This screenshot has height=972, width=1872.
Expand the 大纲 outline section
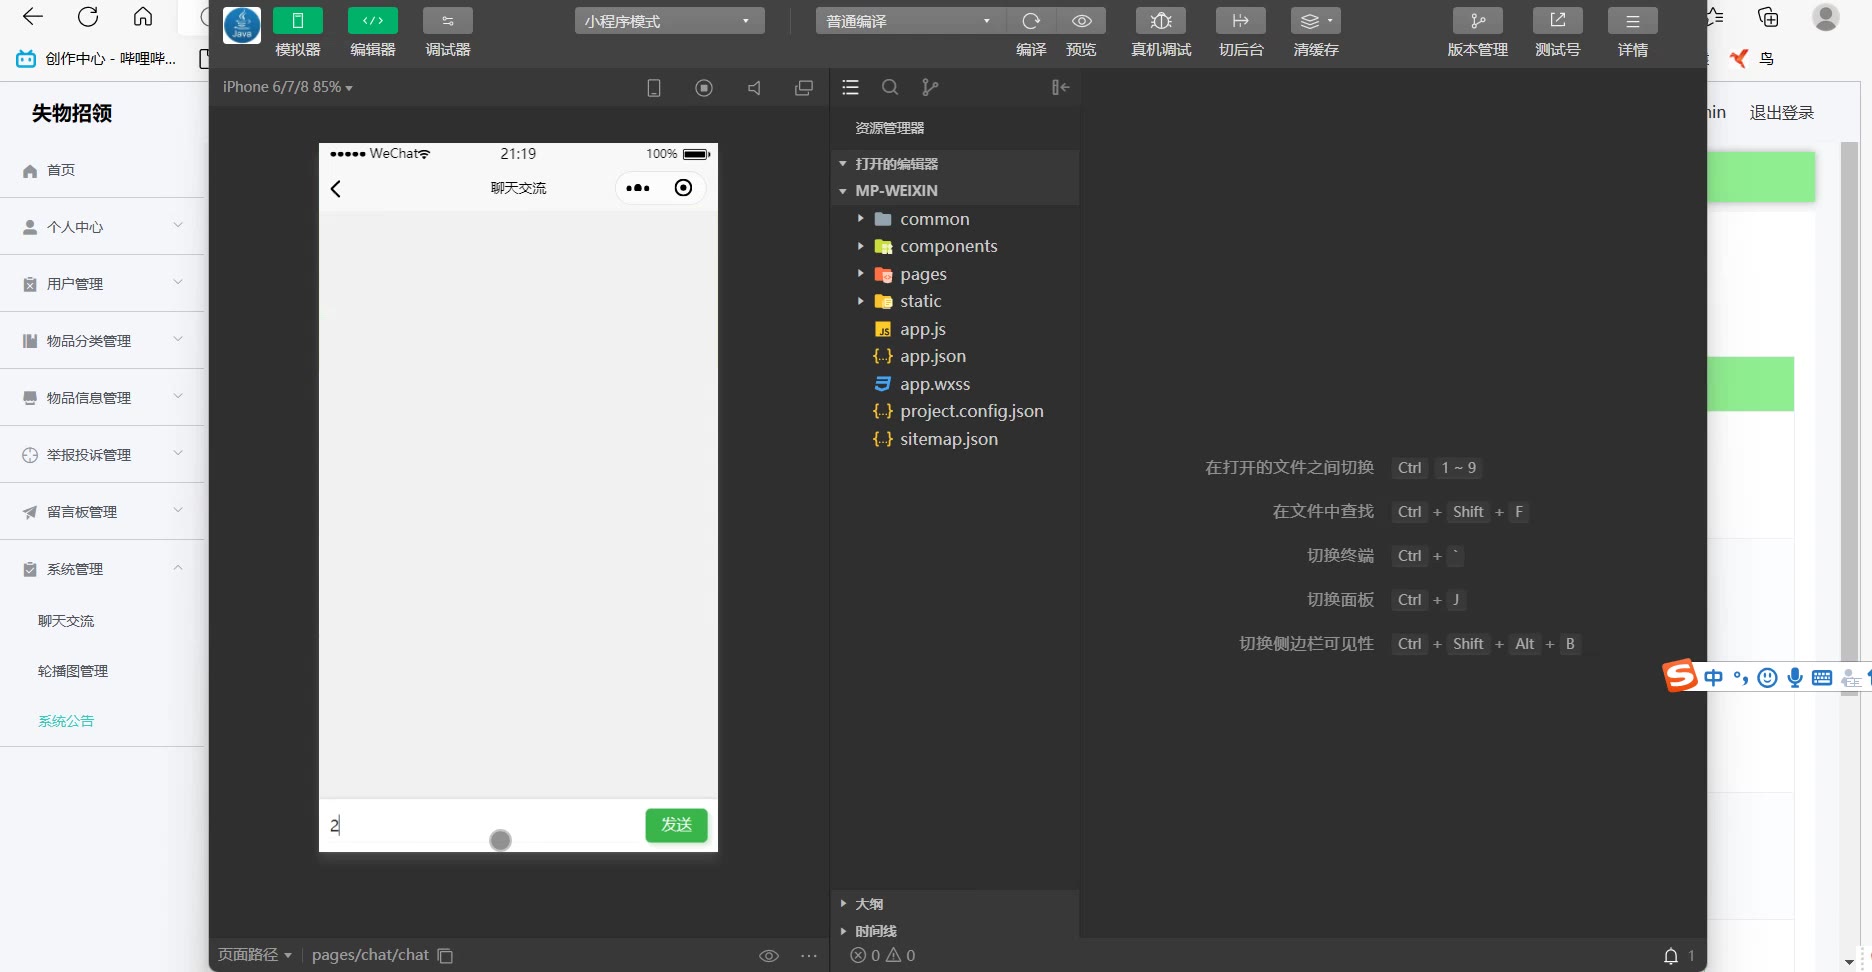[955, 904]
